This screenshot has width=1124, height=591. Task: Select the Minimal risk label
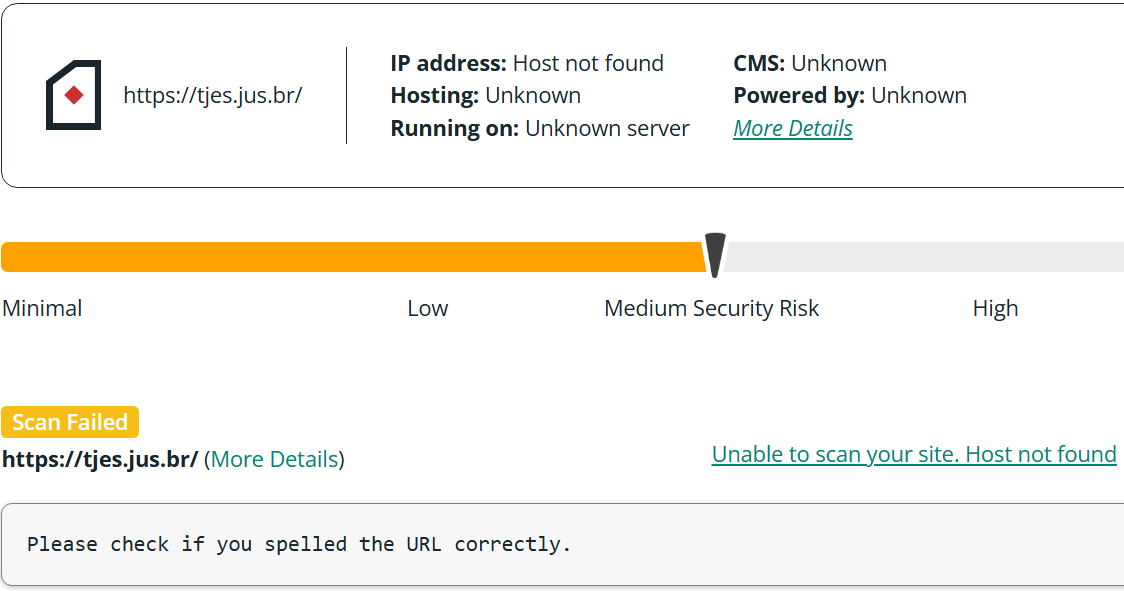(x=42, y=308)
